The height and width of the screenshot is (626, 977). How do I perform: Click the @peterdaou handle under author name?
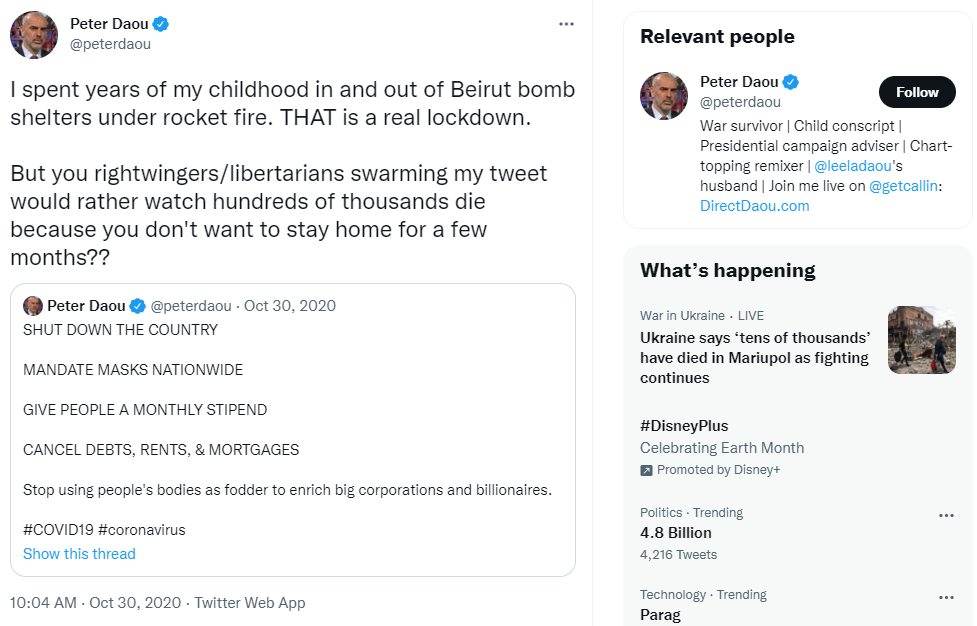pos(110,44)
